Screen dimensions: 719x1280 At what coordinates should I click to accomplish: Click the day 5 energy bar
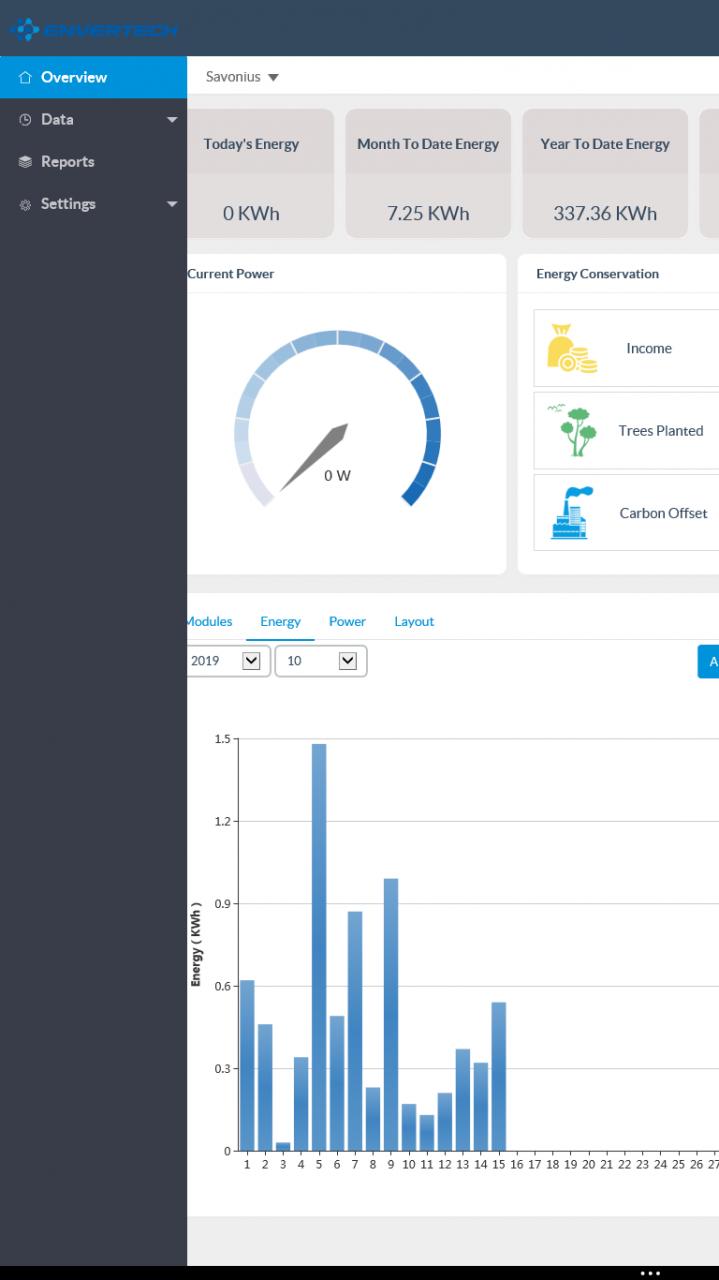(x=319, y=947)
